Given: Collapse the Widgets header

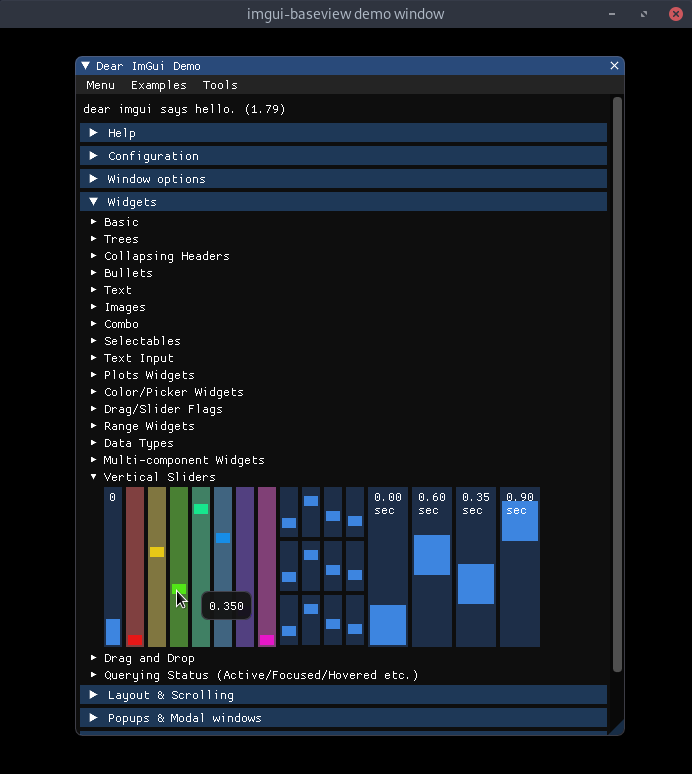Looking at the screenshot, I should pos(344,202).
